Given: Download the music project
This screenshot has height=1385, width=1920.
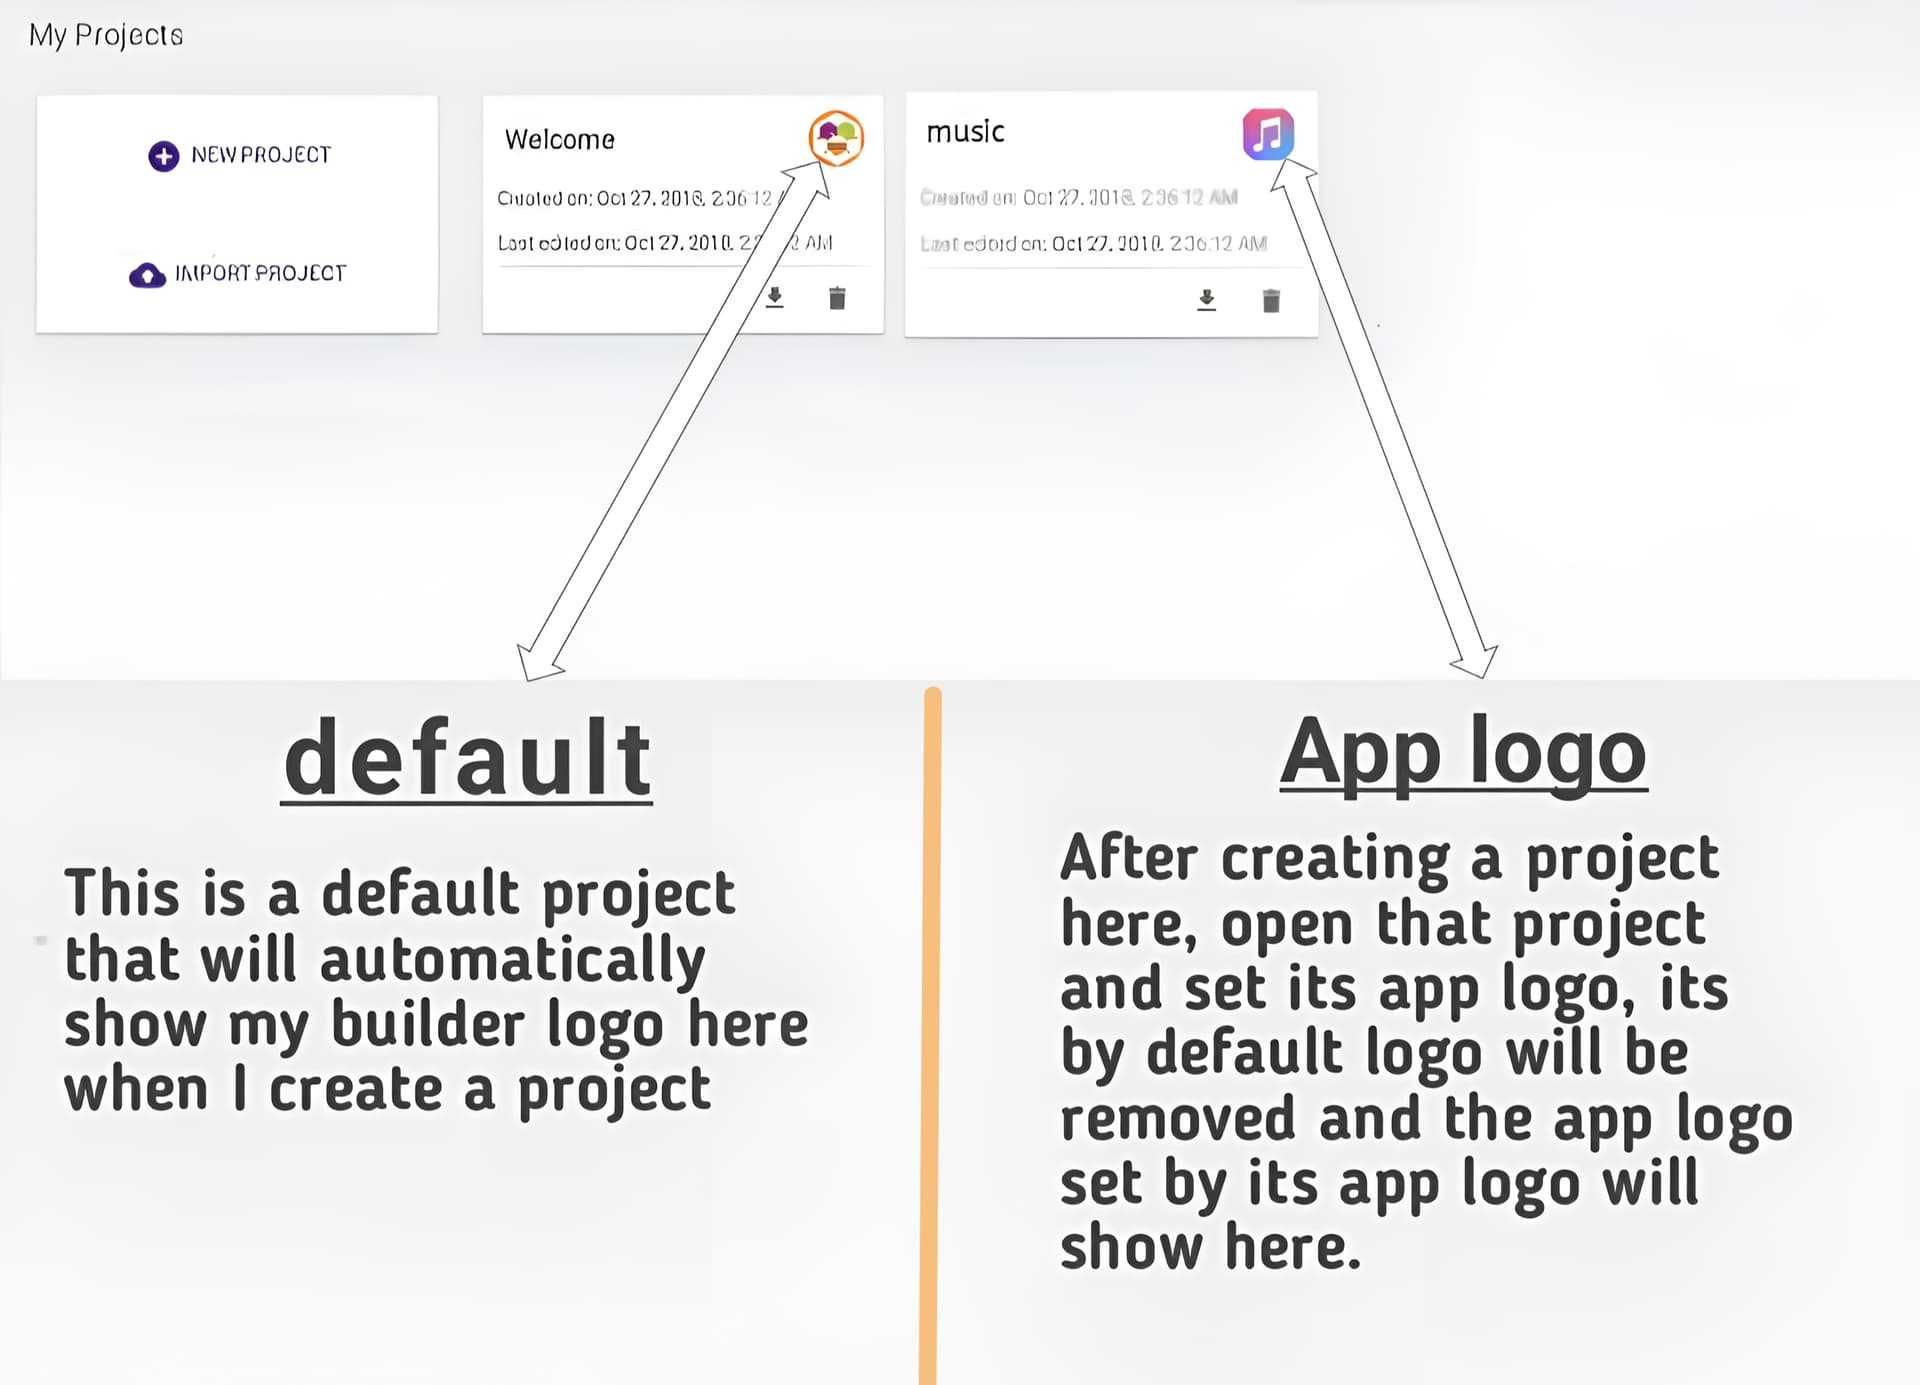Looking at the screenshot, I should [1207, 300].
